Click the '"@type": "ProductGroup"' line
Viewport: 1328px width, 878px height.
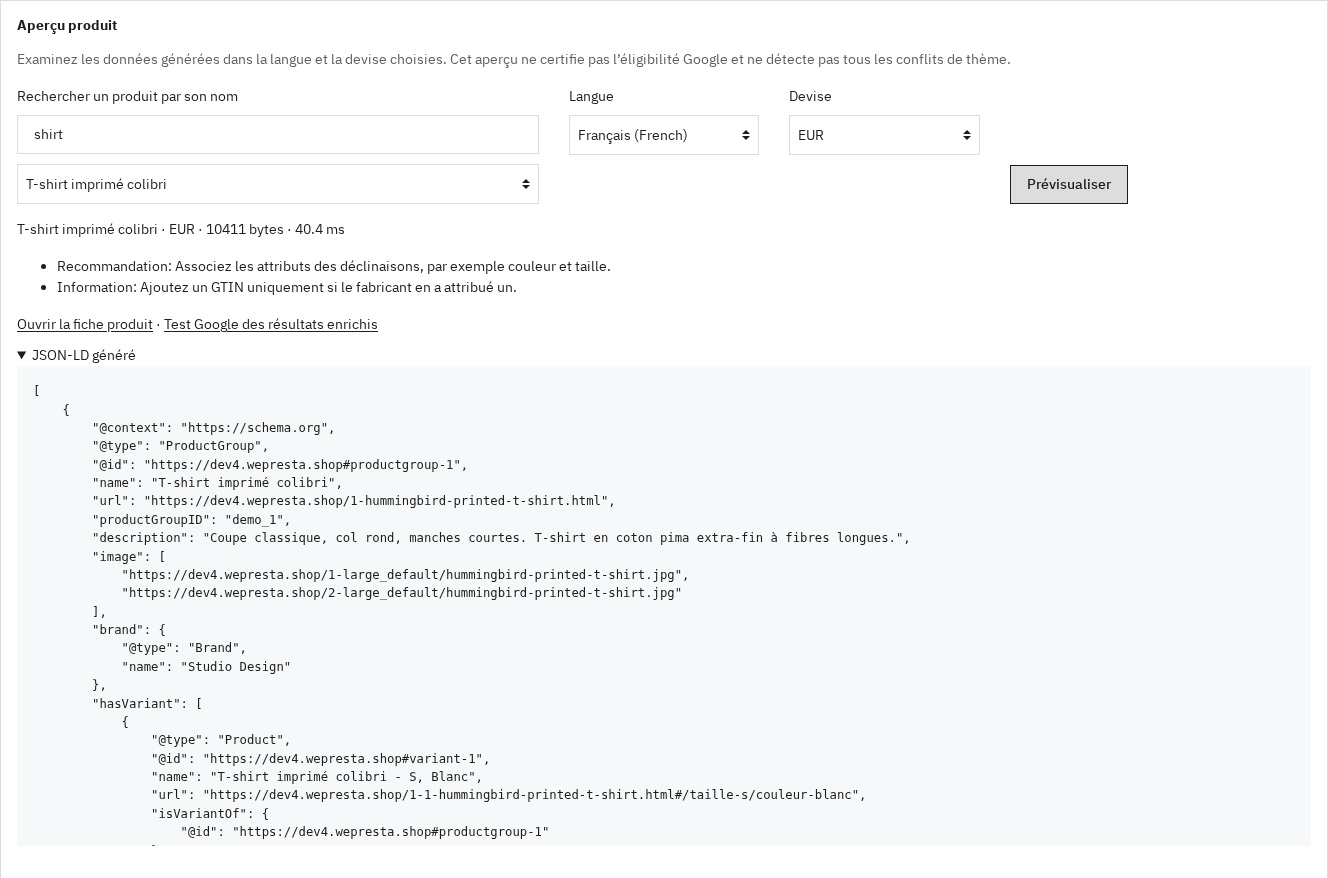pyautogui.click(x=180, y=446)
